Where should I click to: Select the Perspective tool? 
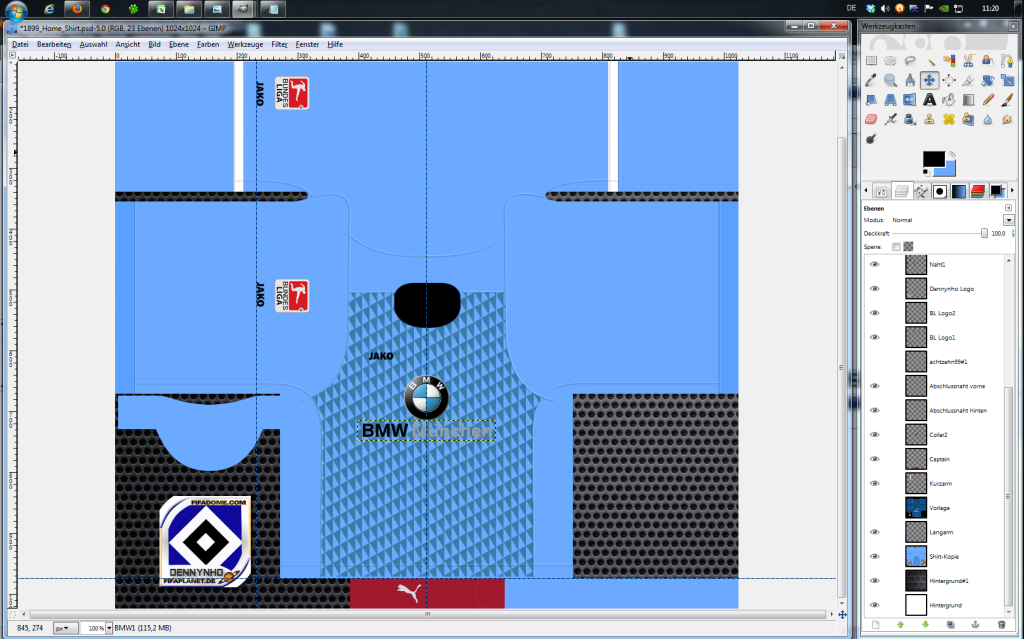tap(890, 100)
